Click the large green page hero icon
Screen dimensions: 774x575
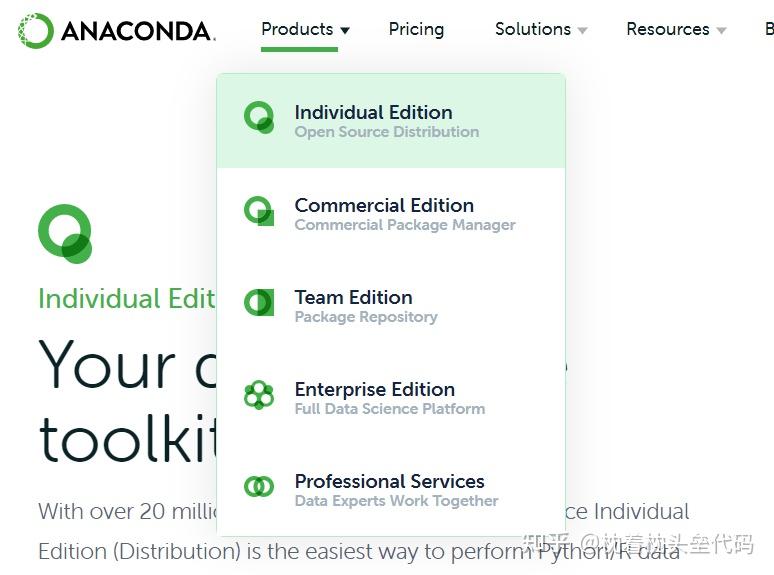[x=65, y=233]
